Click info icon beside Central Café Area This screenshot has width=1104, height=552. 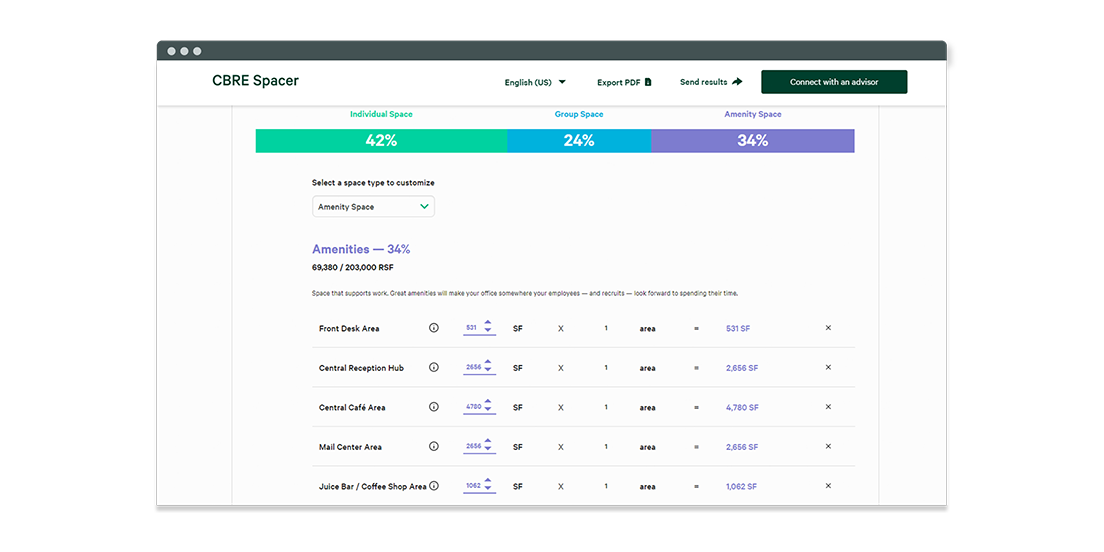click(434, 407)
